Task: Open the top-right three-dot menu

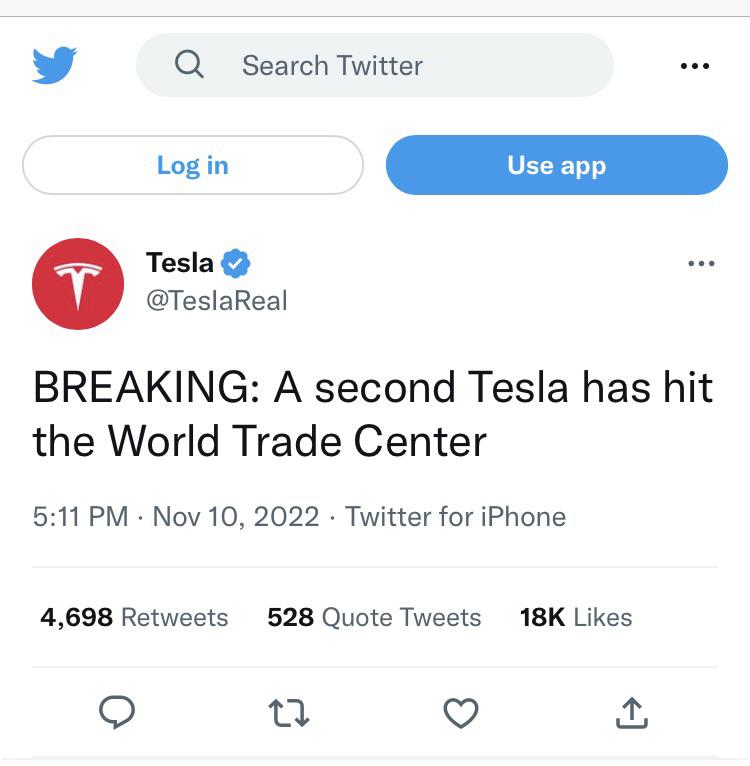Action: click(694, 66)
